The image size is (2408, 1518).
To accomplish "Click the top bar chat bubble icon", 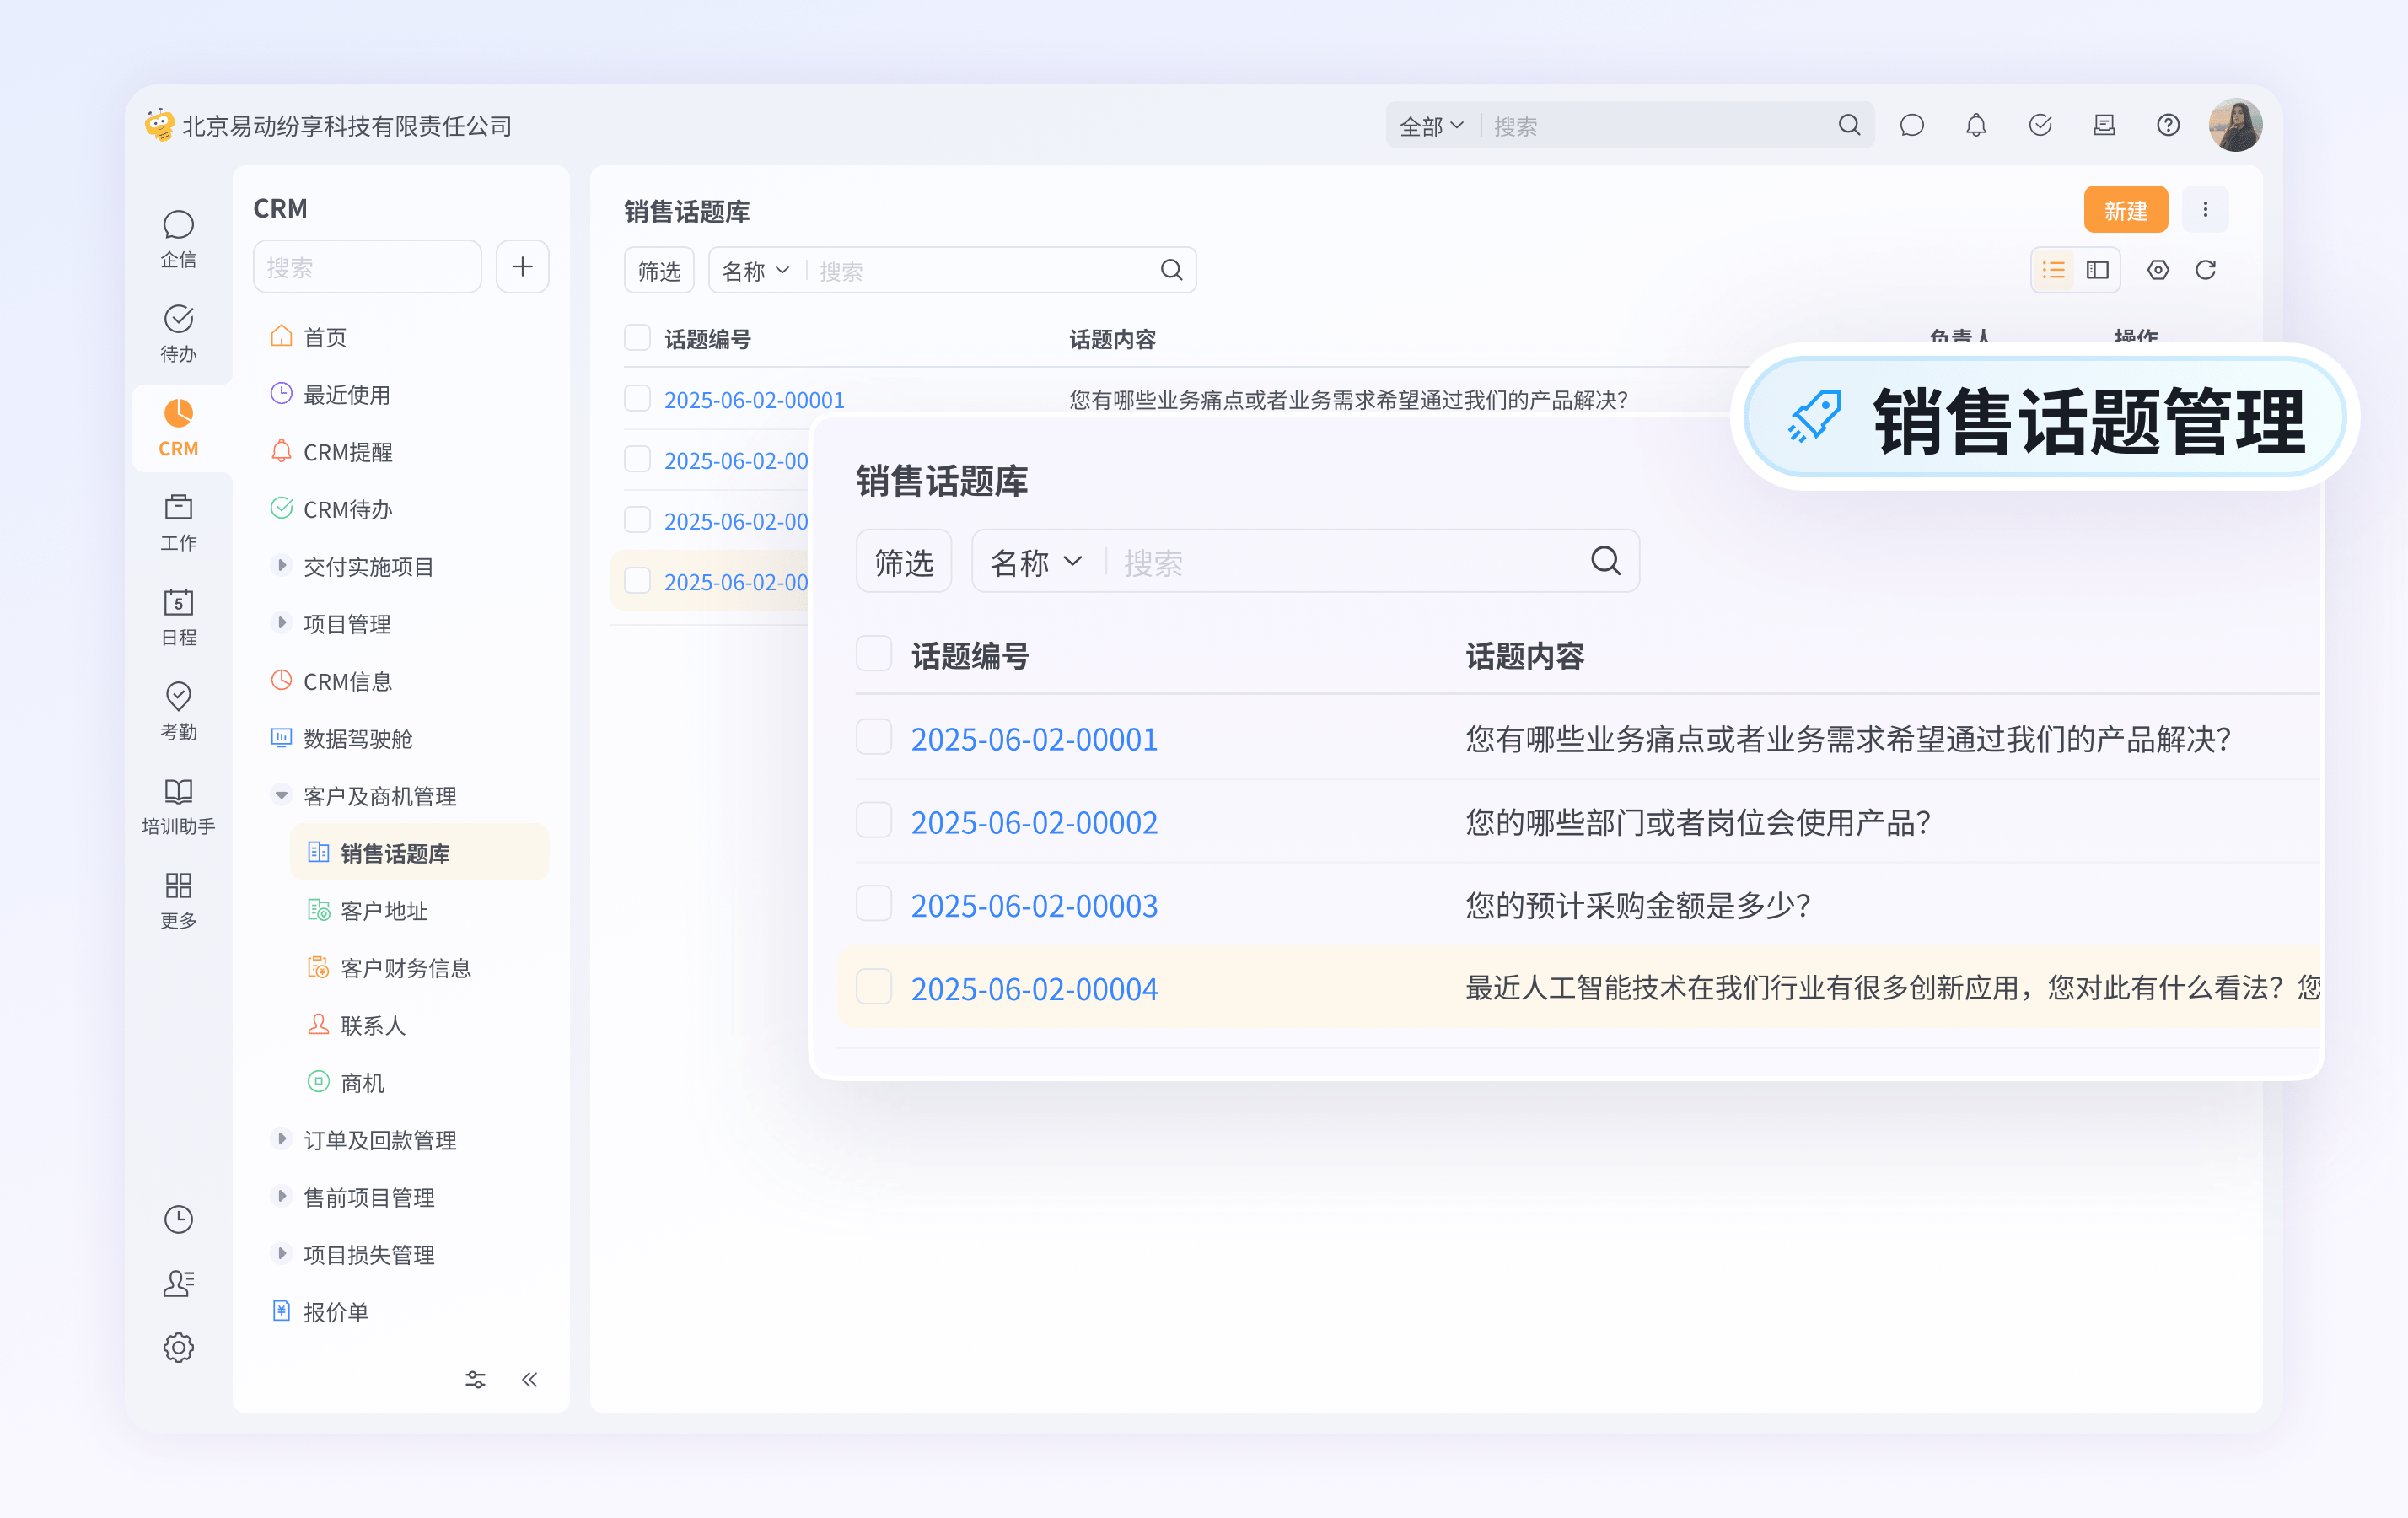I will coord(1911,125).
